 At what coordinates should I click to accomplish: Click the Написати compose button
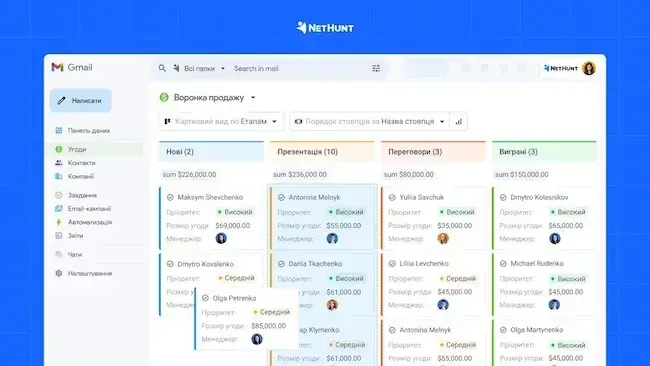(x=80, y=100)
